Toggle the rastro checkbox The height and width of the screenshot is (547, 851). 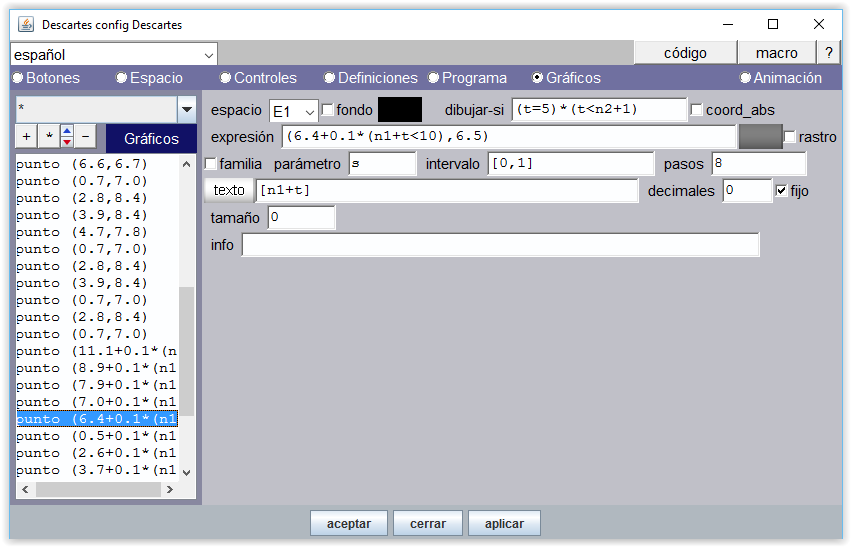(790, 137)
